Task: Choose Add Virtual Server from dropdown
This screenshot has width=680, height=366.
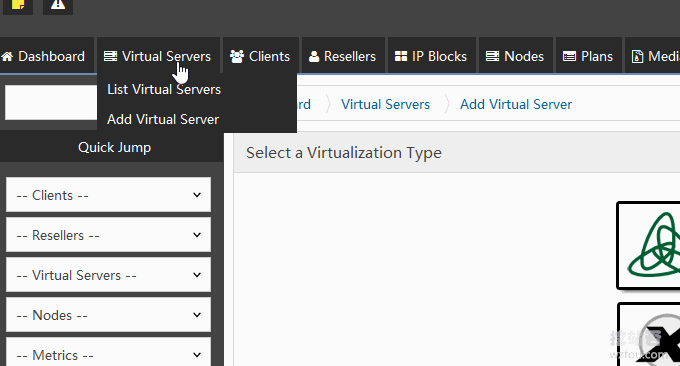Action: tap(163, 119)
